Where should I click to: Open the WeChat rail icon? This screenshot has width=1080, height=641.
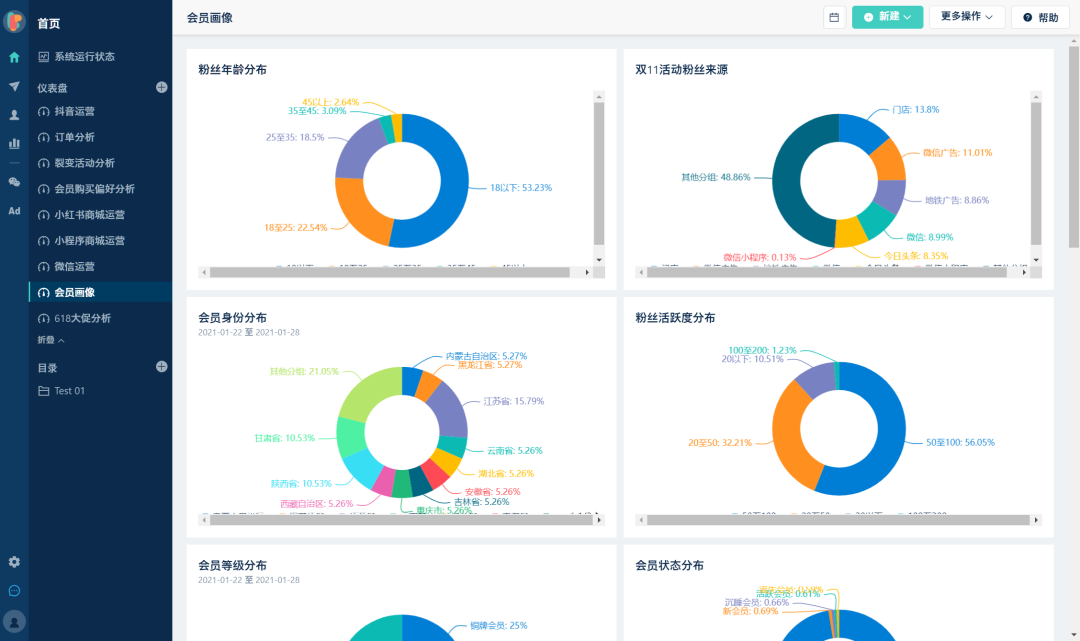[14, 182]
